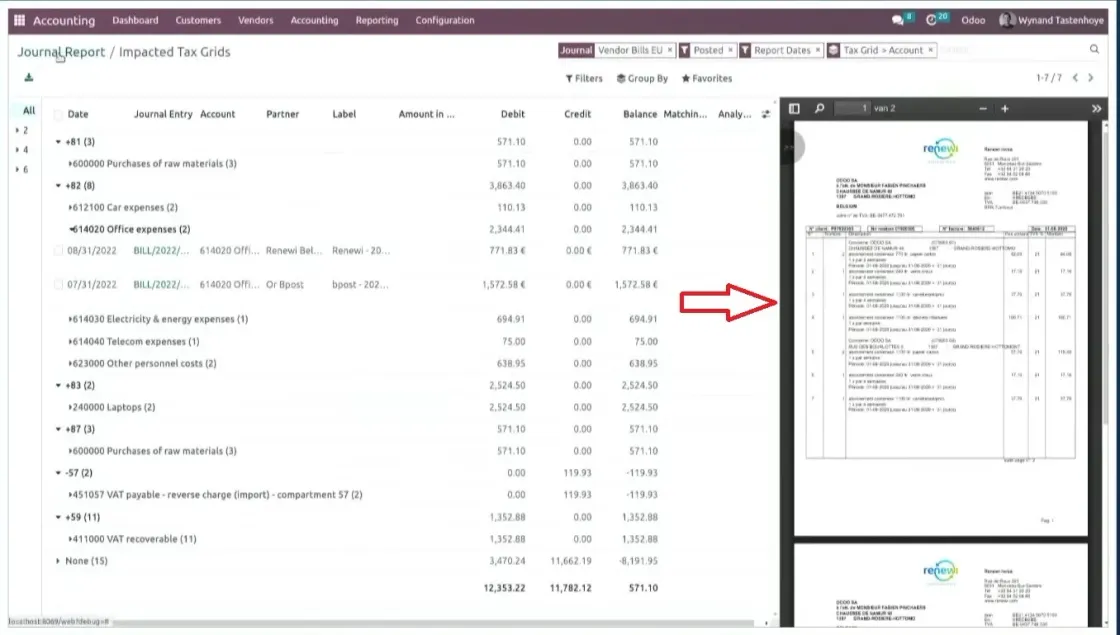The image size is (1120, 635).
Task: Sort by the Date column header
Action: click(x=78, y=114)
